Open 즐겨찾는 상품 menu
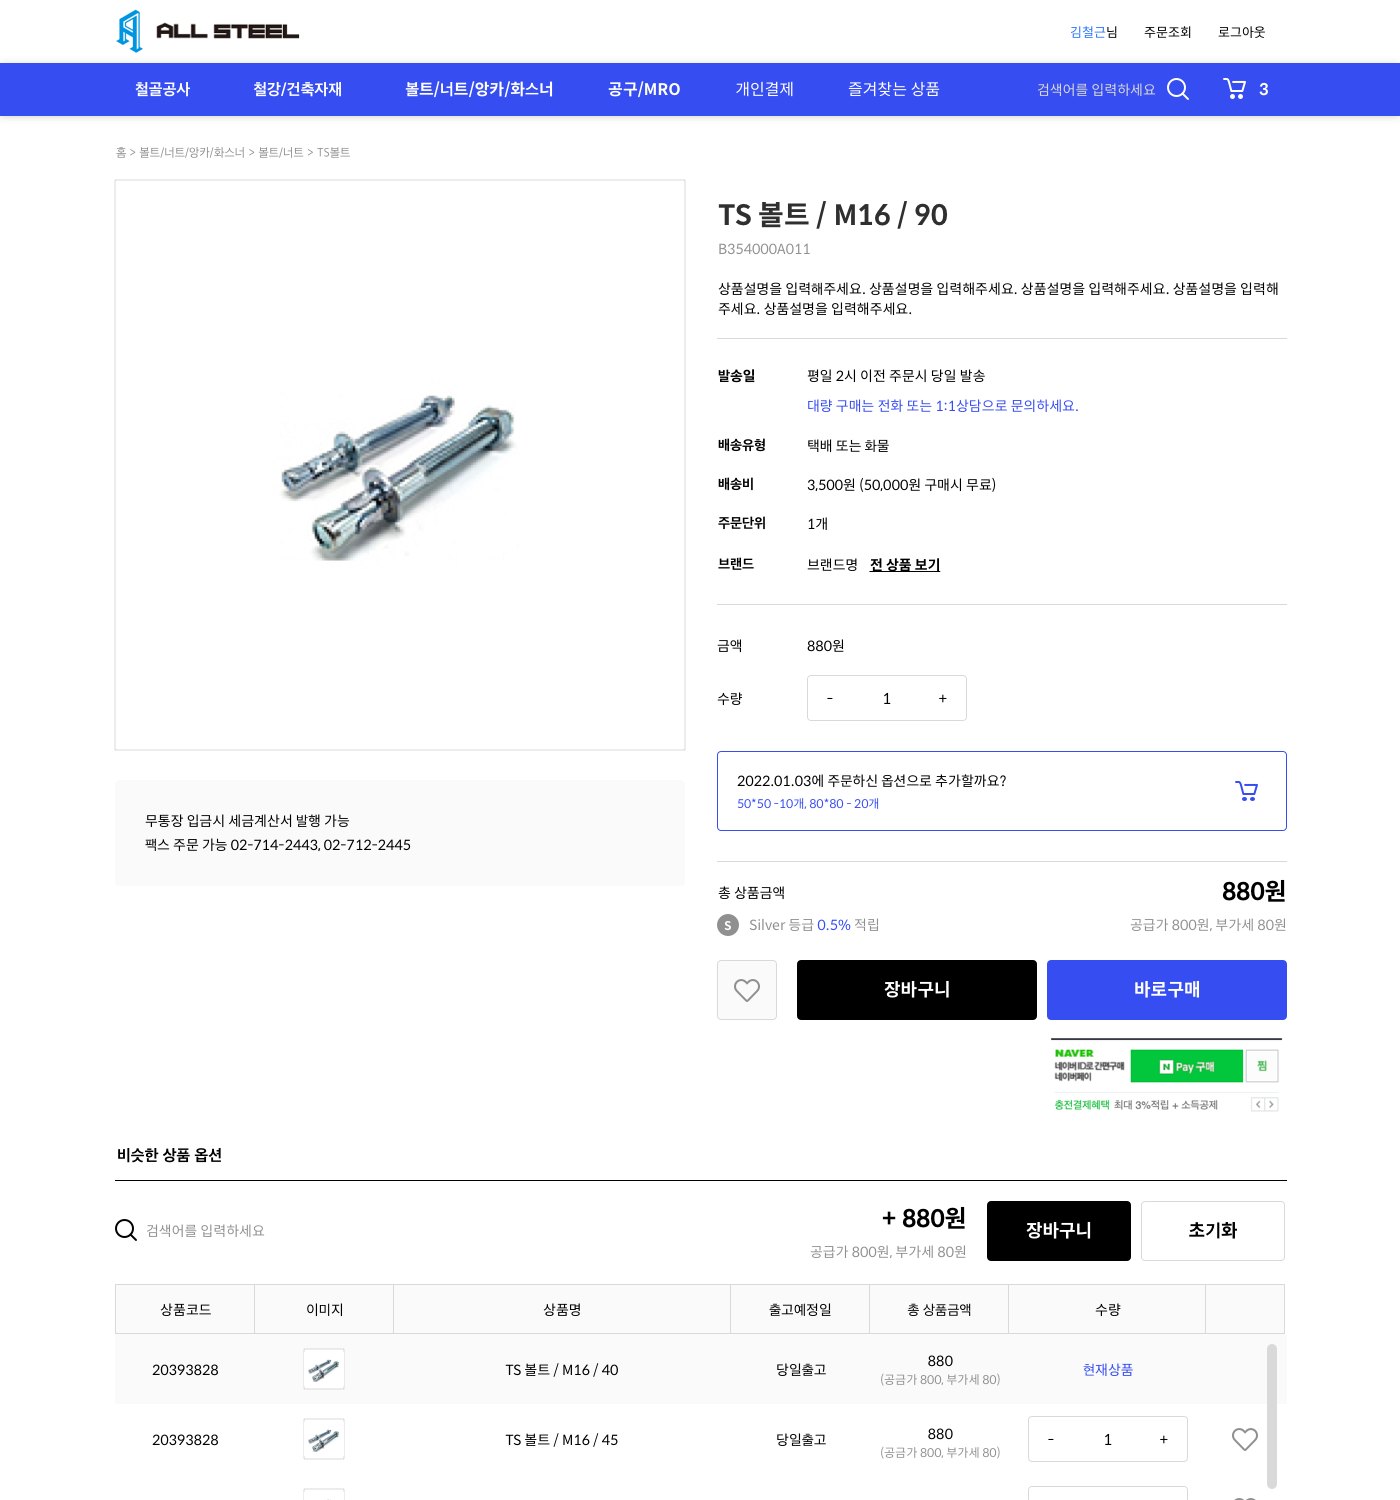 click(x=893, y=89)
